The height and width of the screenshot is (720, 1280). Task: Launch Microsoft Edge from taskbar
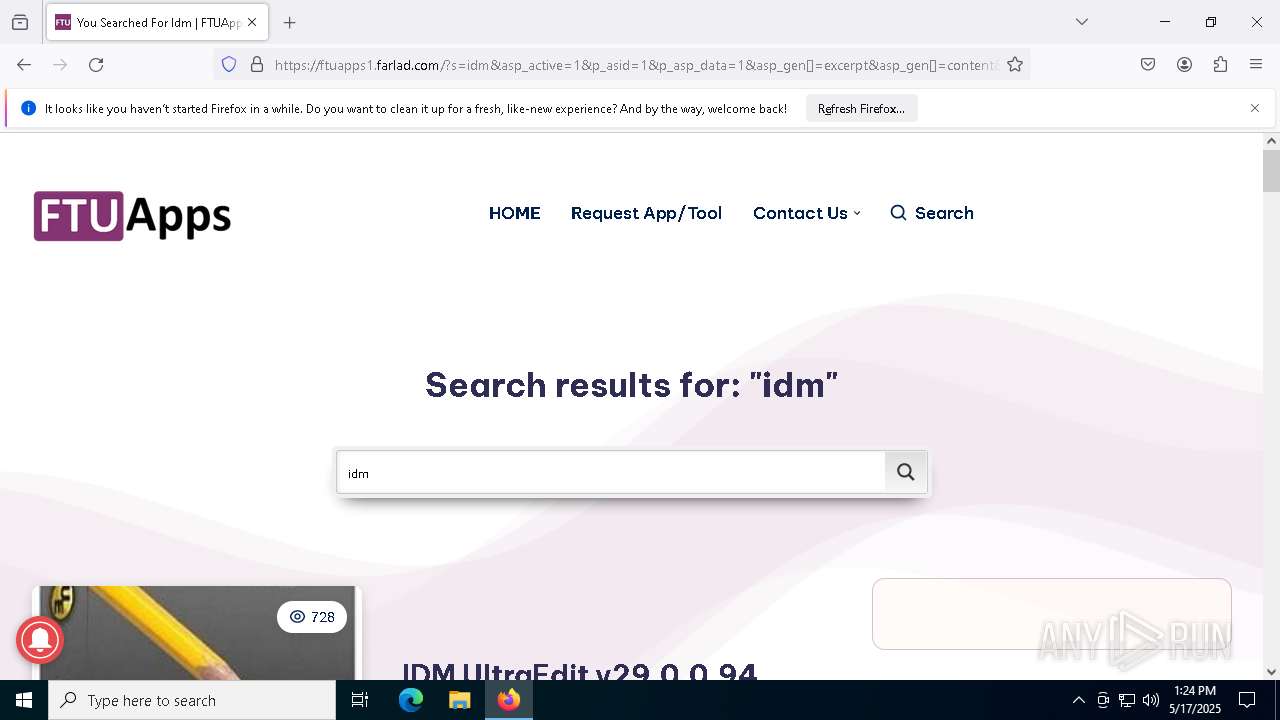pos(411,700)
